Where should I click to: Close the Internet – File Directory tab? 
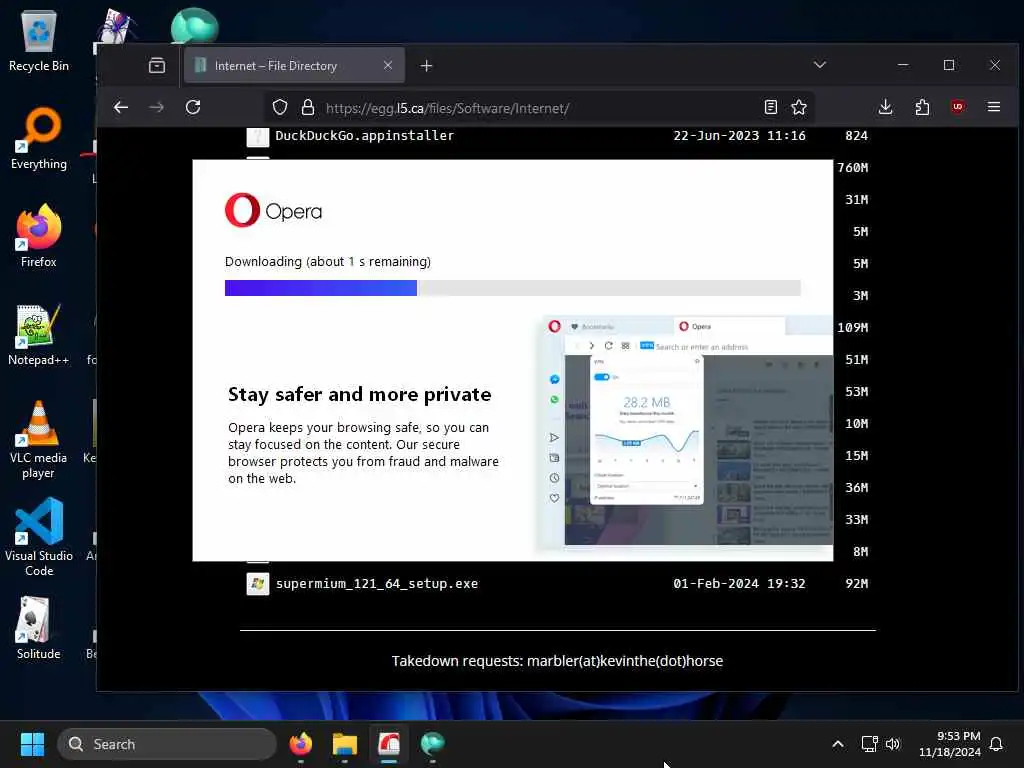coord(388,65)
